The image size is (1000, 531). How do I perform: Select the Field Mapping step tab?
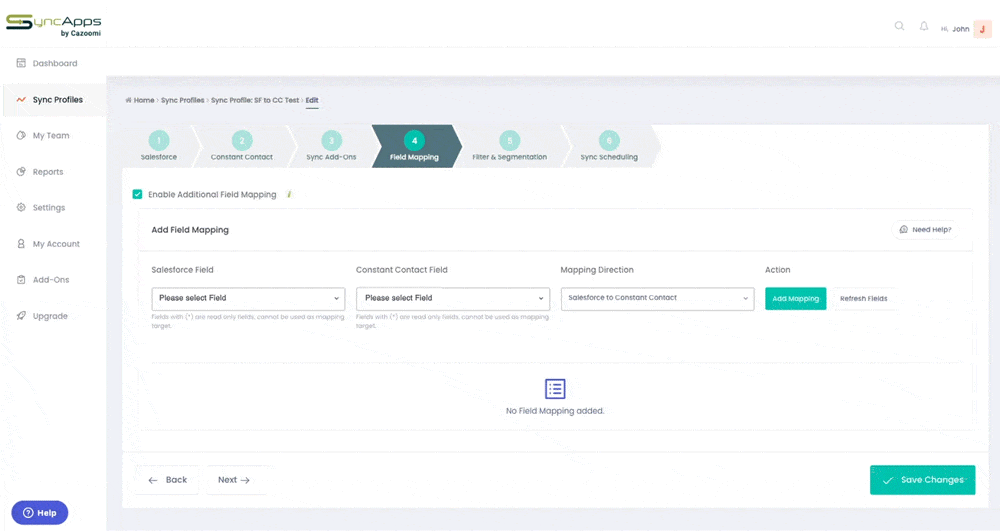(415, 146)
